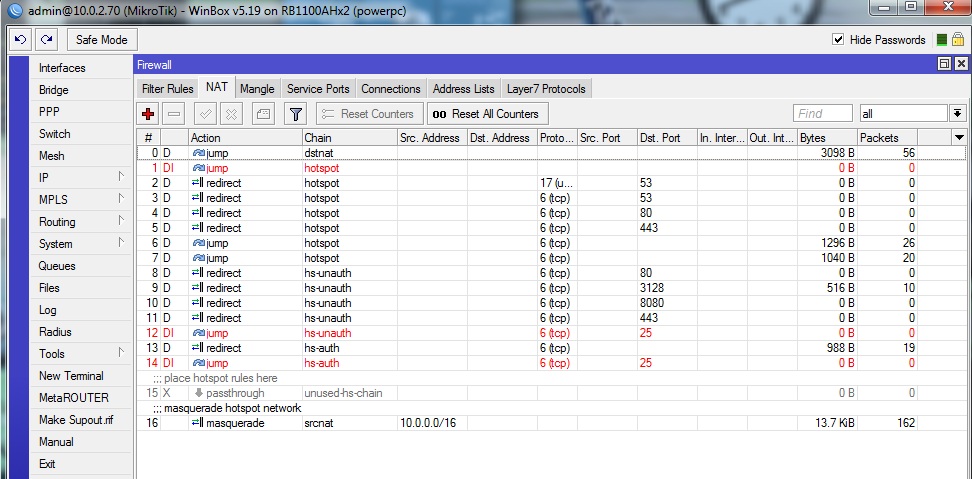Click the green traffic indicator icon
Viewport: 972px width, 479px height.
pyautogui.click(x=942, y=40)
